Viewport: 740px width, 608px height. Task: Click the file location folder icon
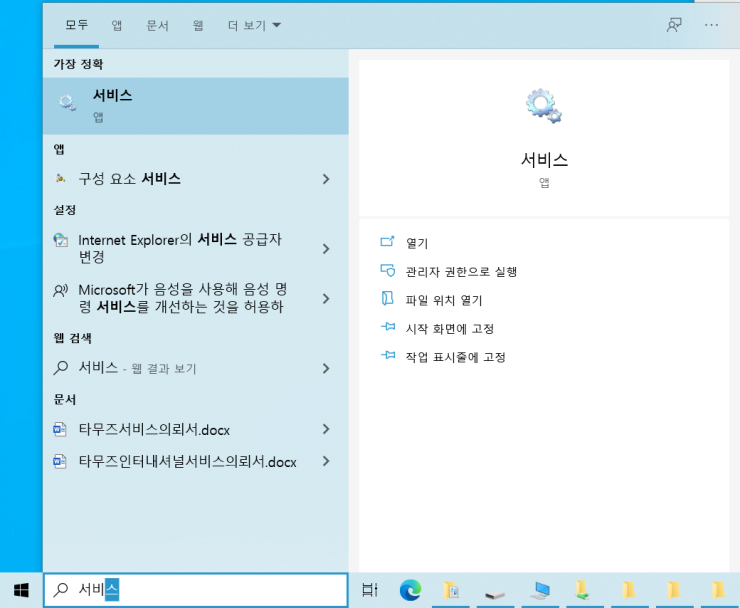(387, 298)
